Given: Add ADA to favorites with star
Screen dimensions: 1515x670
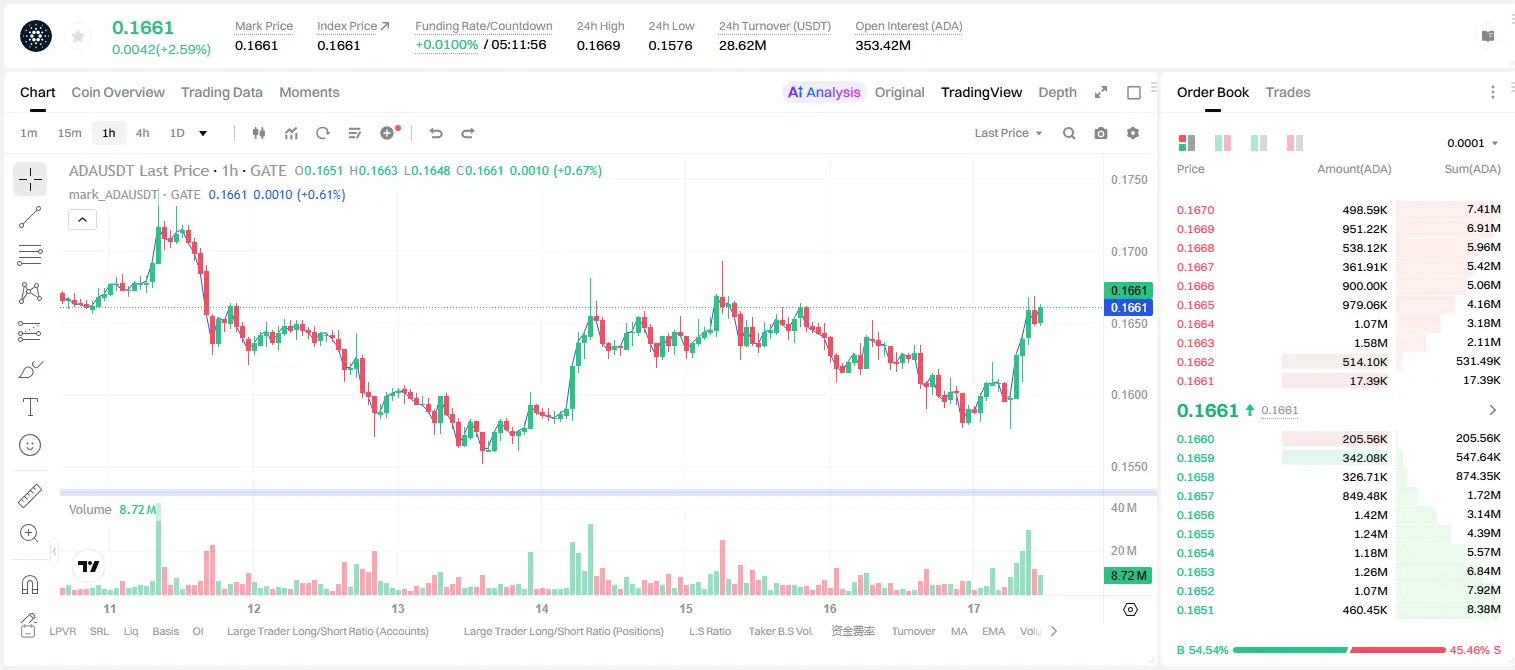Looking at the screenshot, I should click(78, 36).
